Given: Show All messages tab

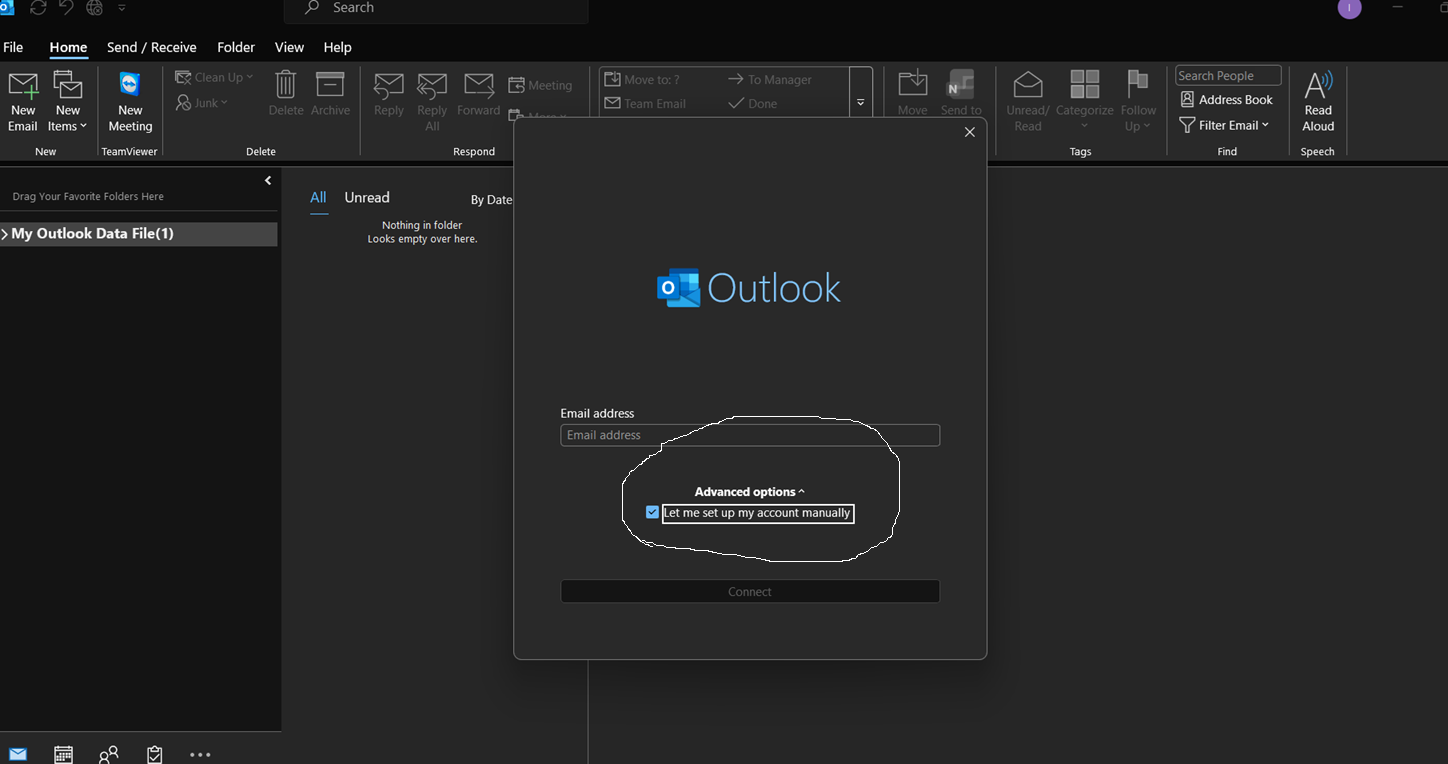Looking at the screenshot, I should click(x=318, y=198).
